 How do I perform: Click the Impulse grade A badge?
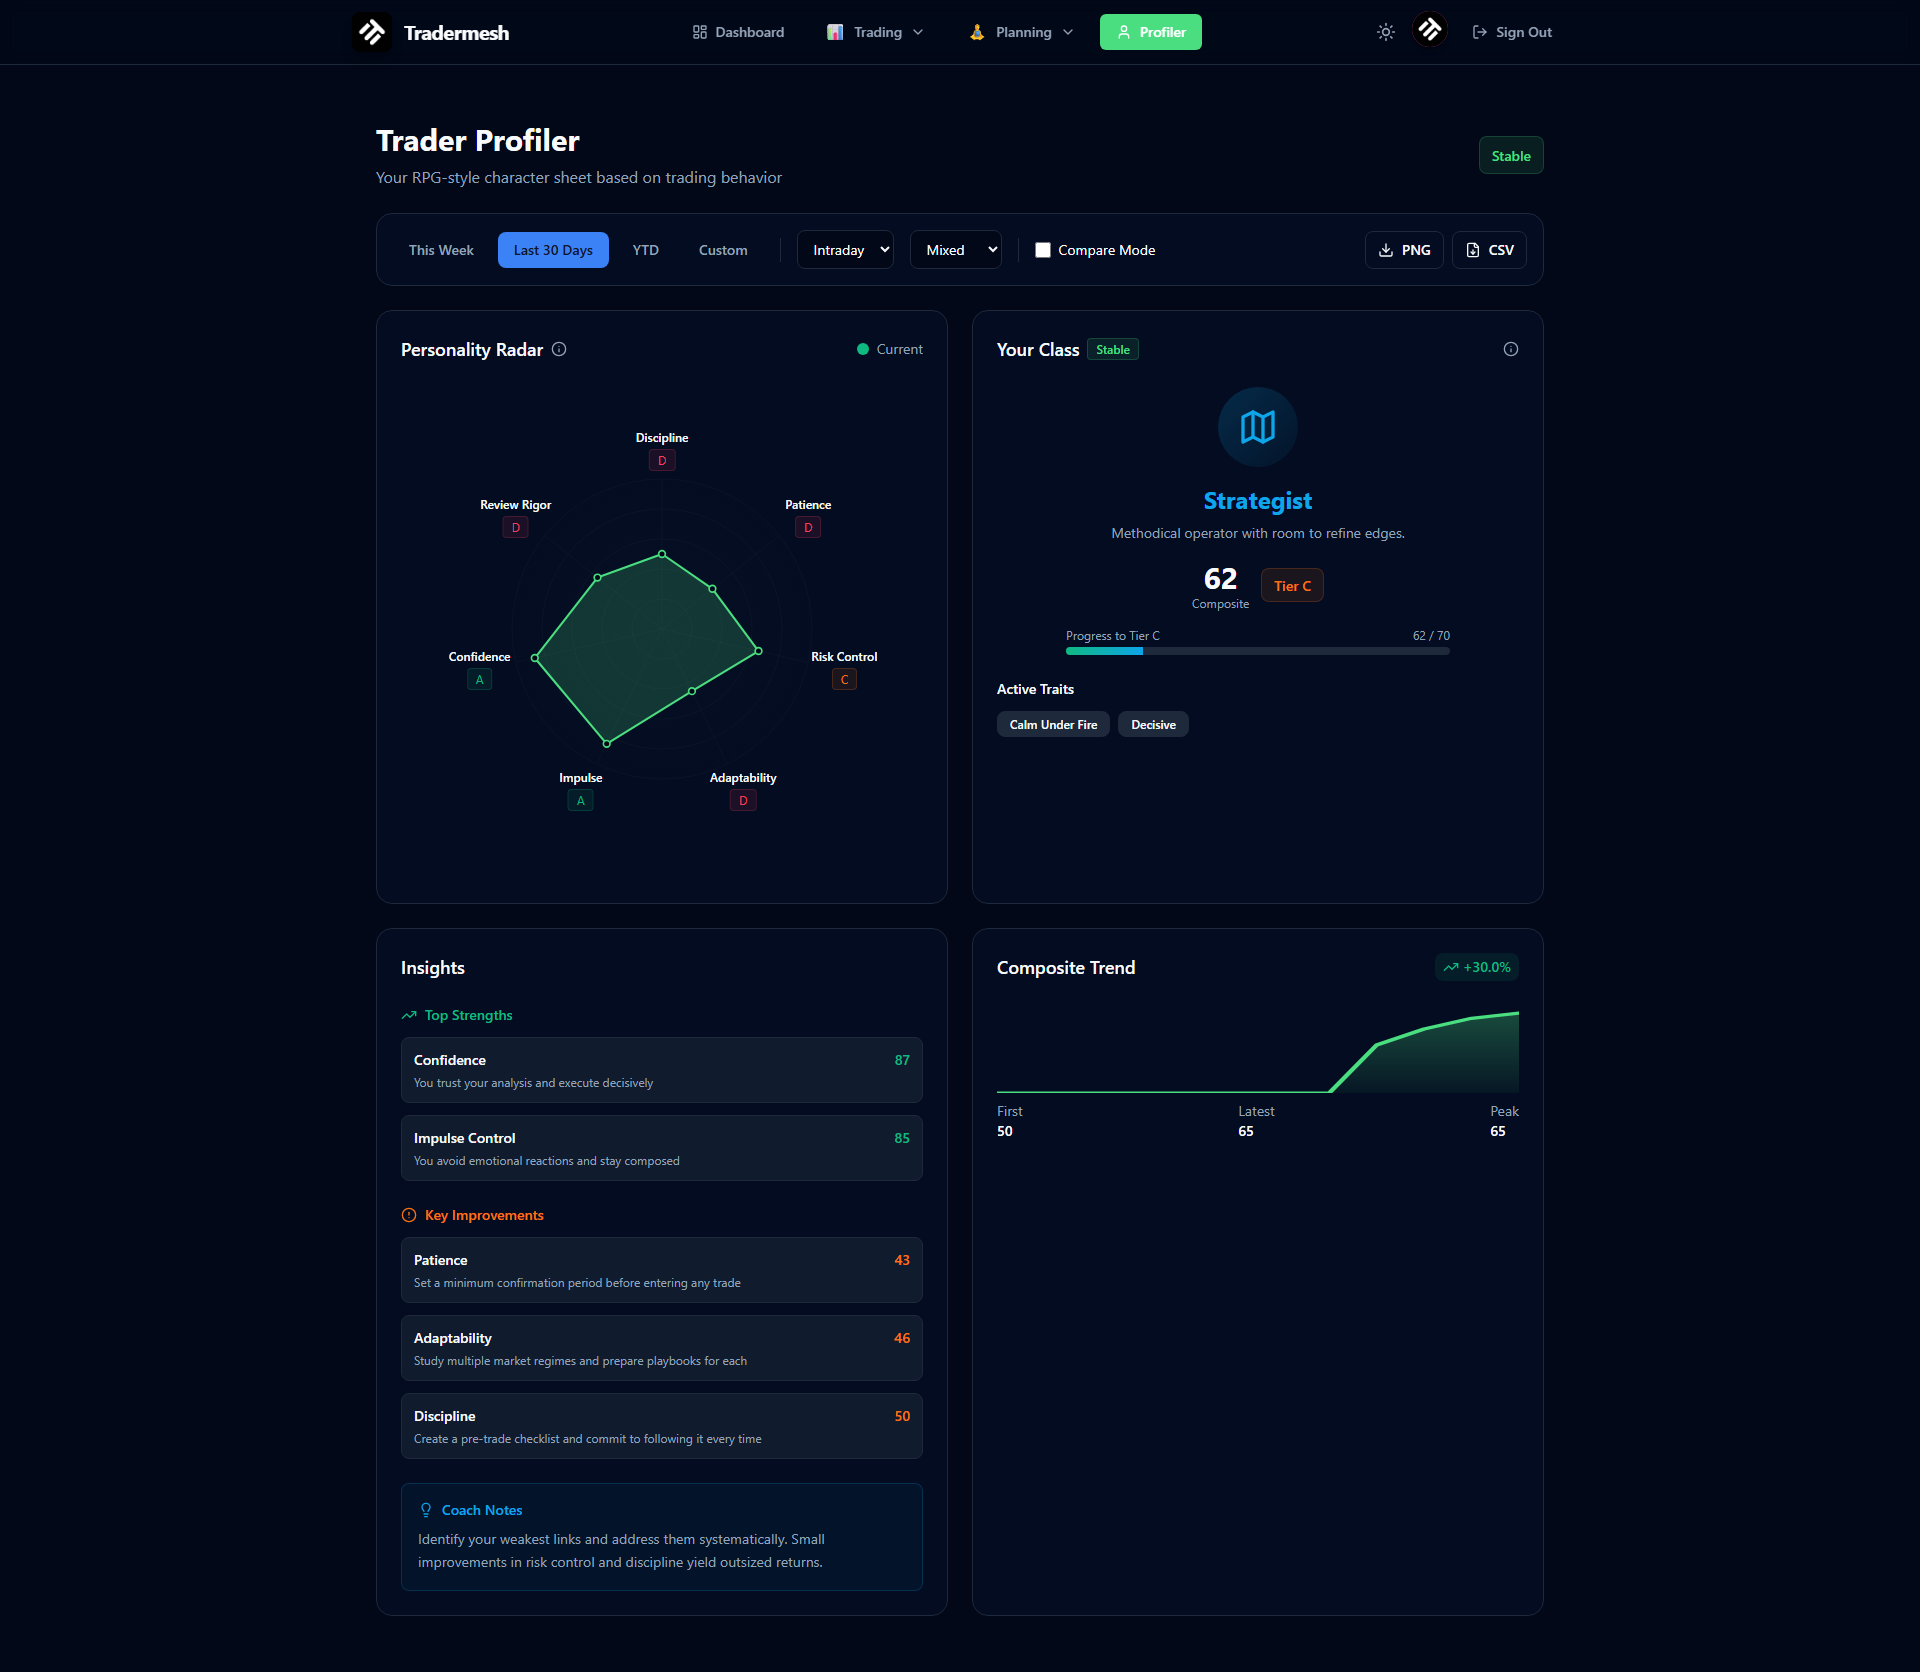pos(581,801)
